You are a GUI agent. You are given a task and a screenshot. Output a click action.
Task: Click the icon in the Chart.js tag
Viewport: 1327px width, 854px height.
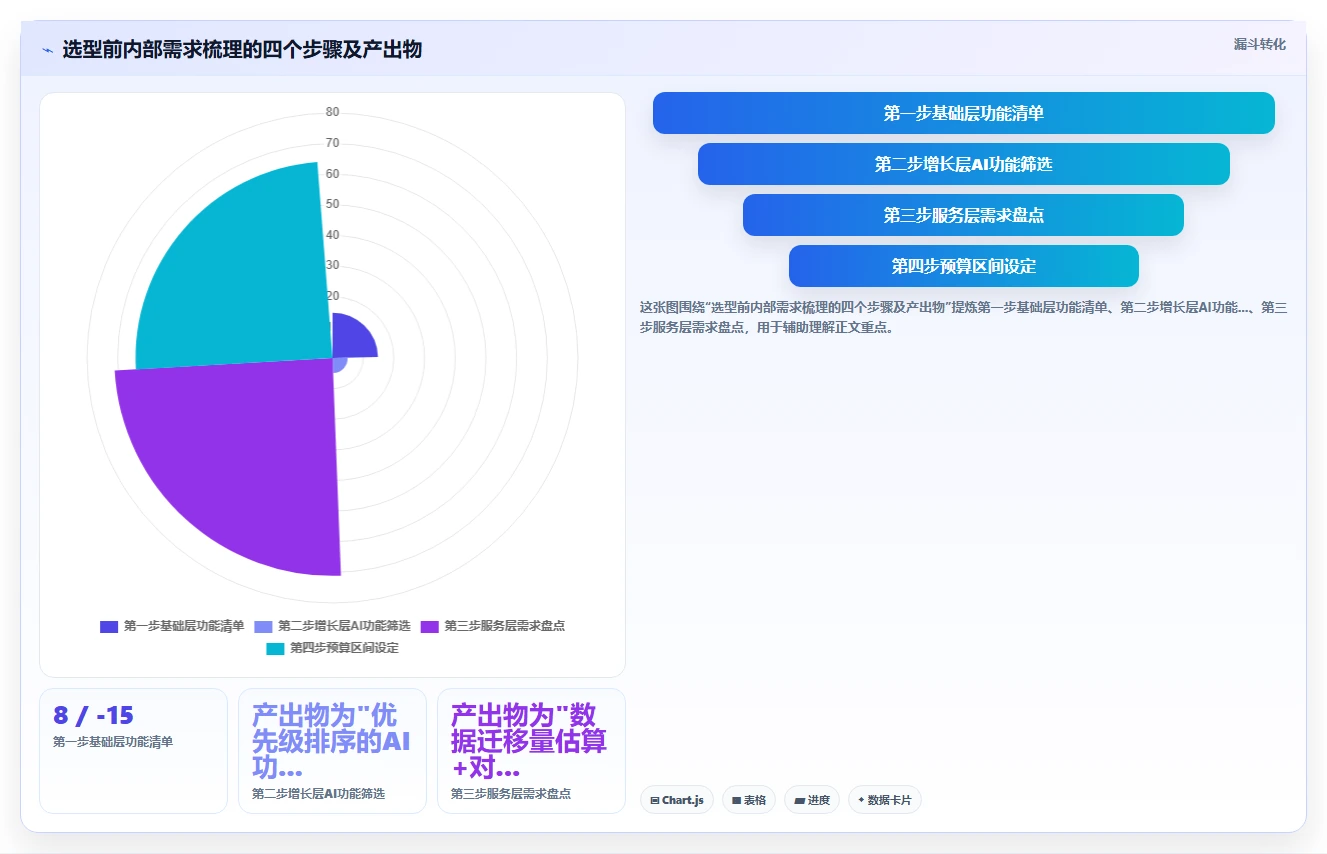pos(654,801)
